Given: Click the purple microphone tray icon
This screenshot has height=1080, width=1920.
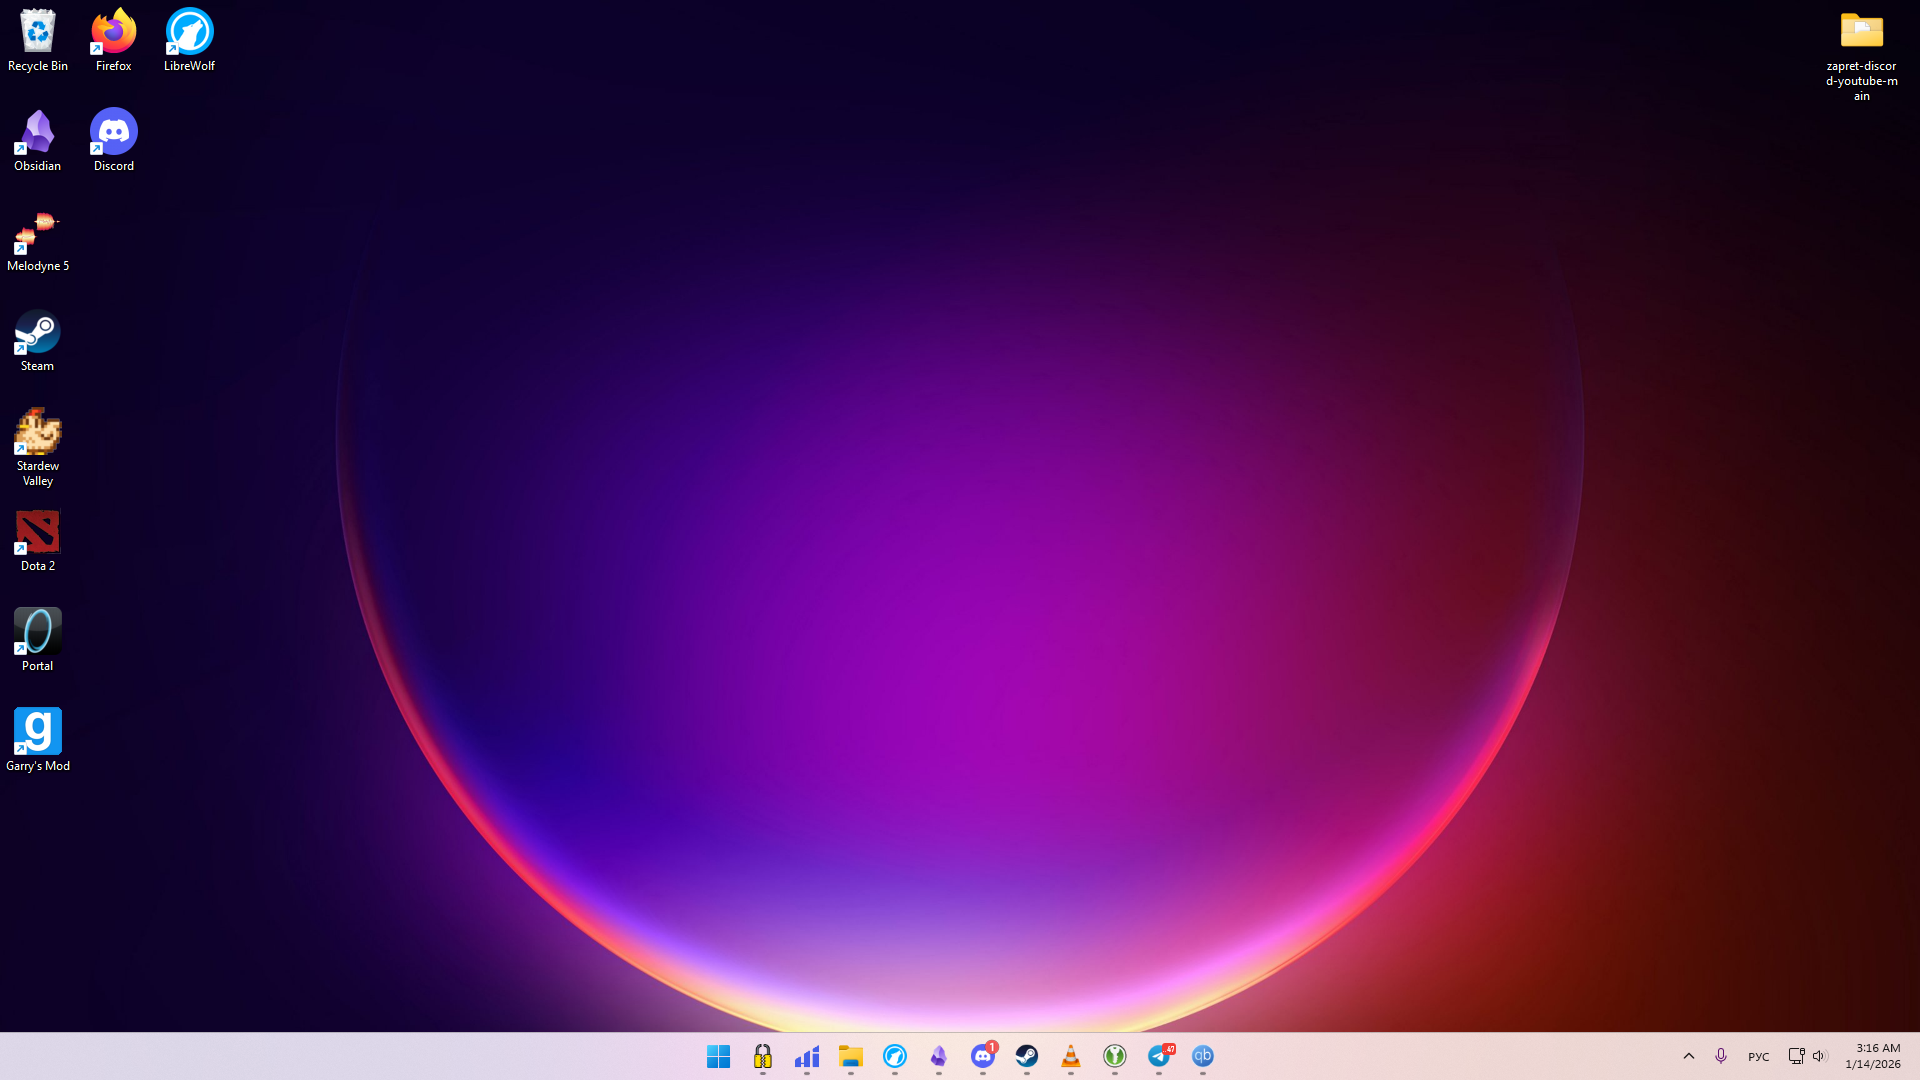Looking at the screenshot, I should (x=1720, y=1056).
